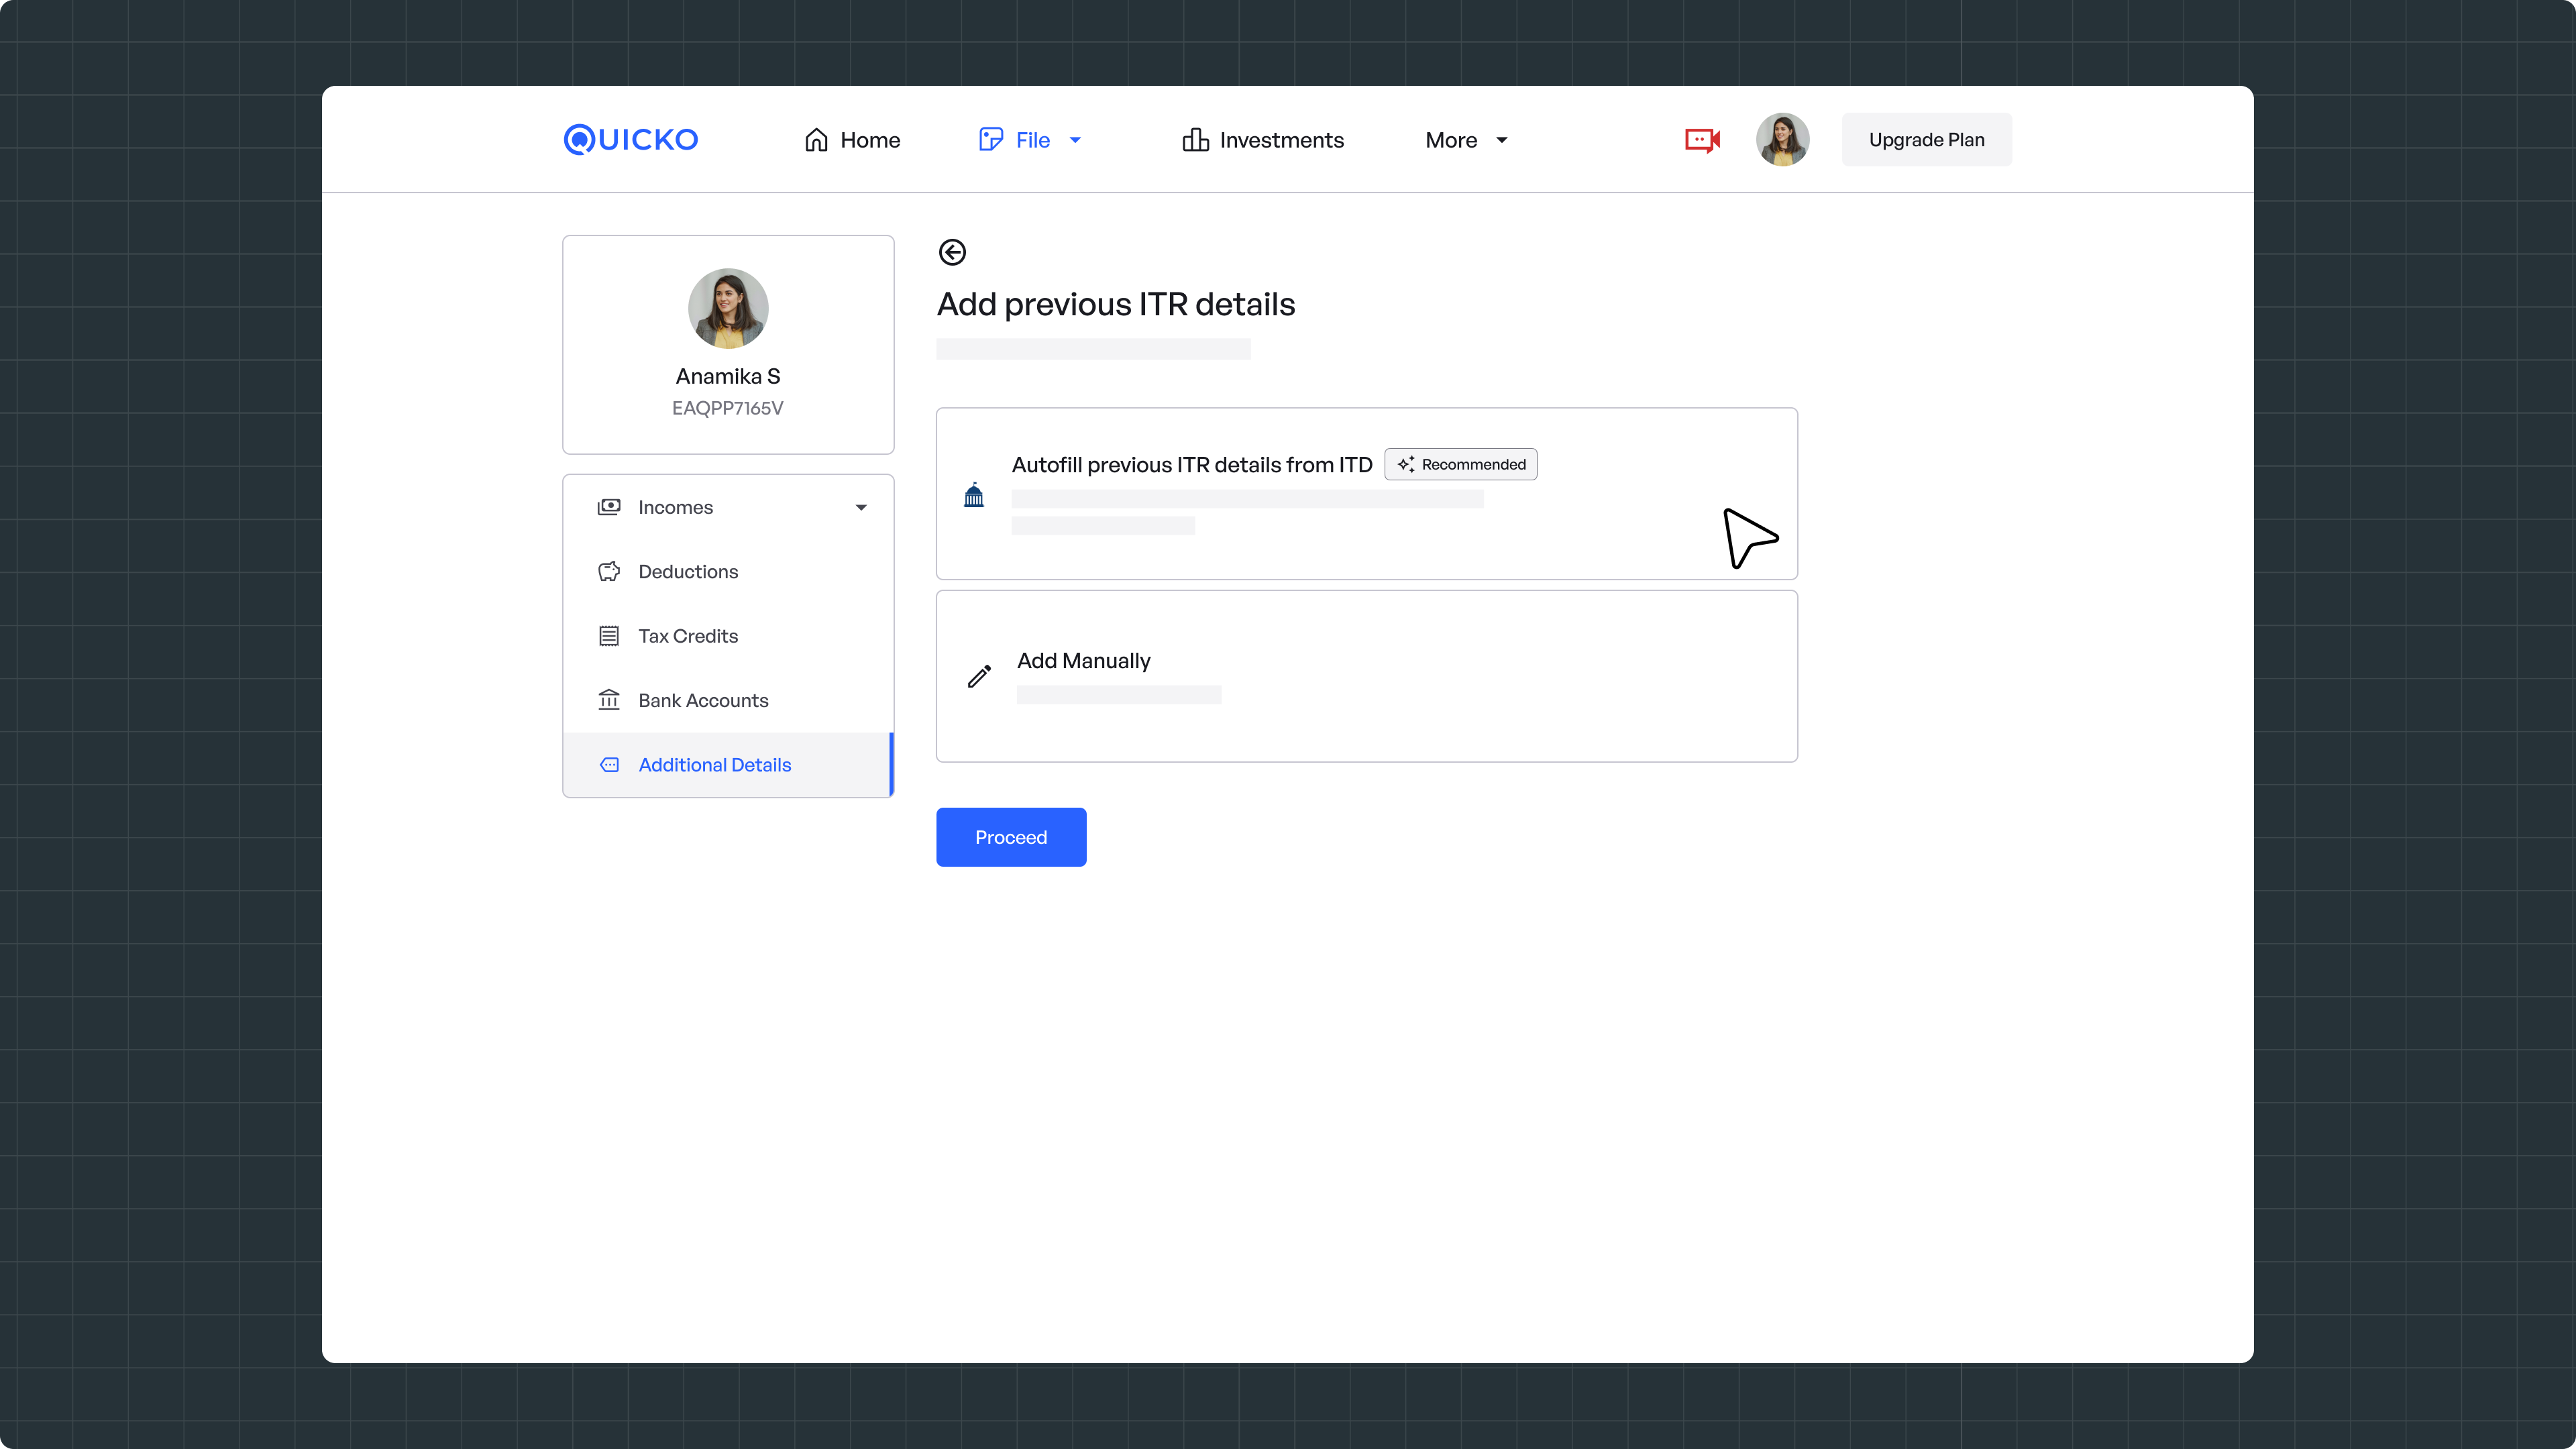Viewport: 2576px width, 1449px height.
Task: Open the Home menu item
Action: 852,140
